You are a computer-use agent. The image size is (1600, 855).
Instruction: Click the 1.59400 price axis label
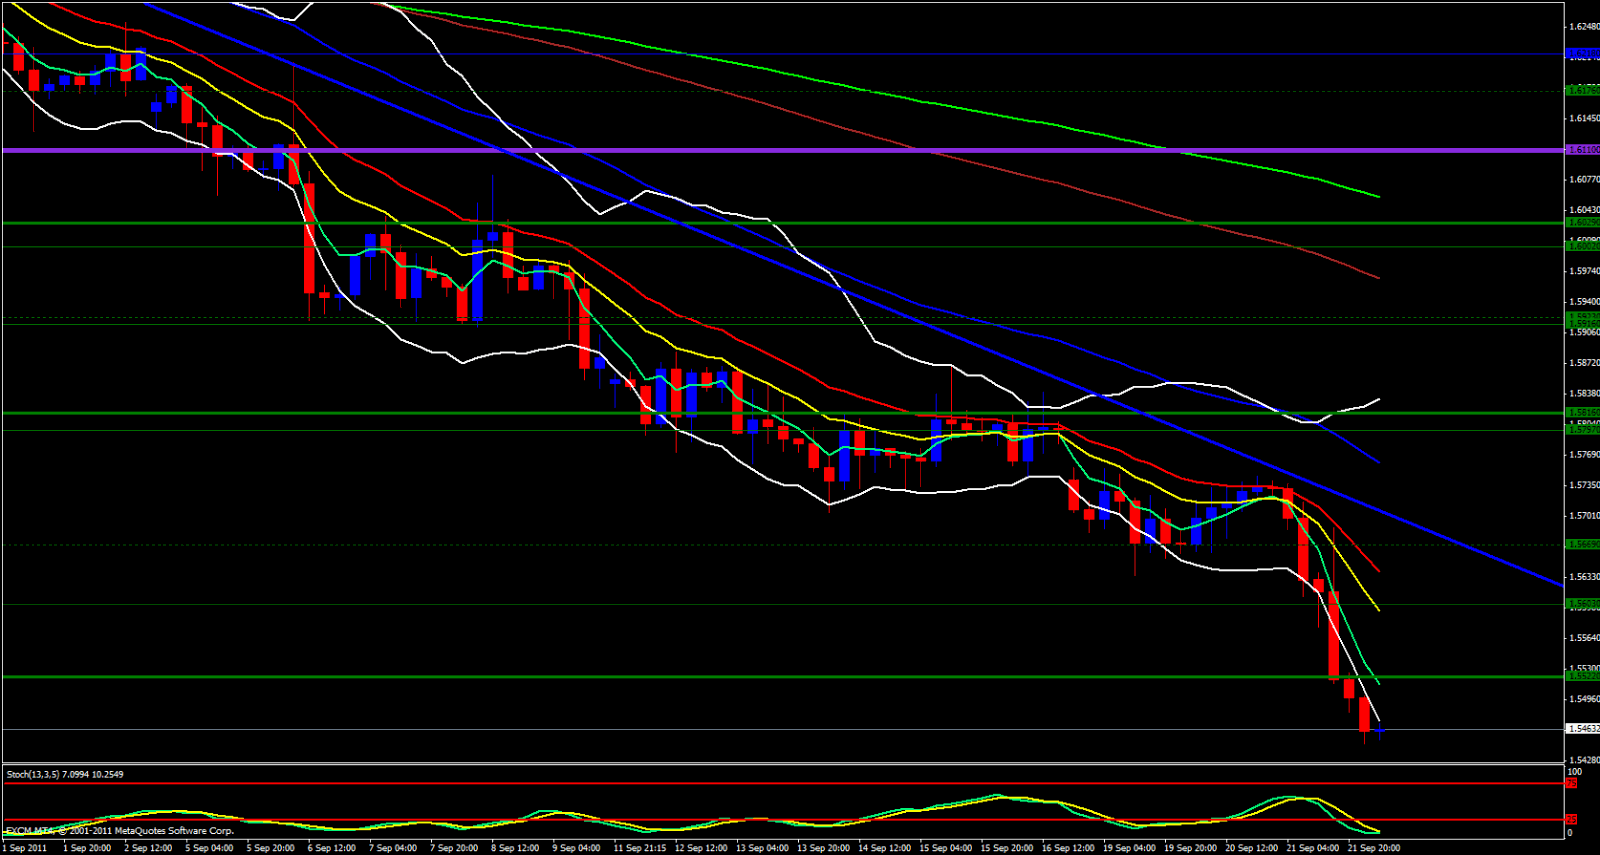click(x=1585, y=302)
